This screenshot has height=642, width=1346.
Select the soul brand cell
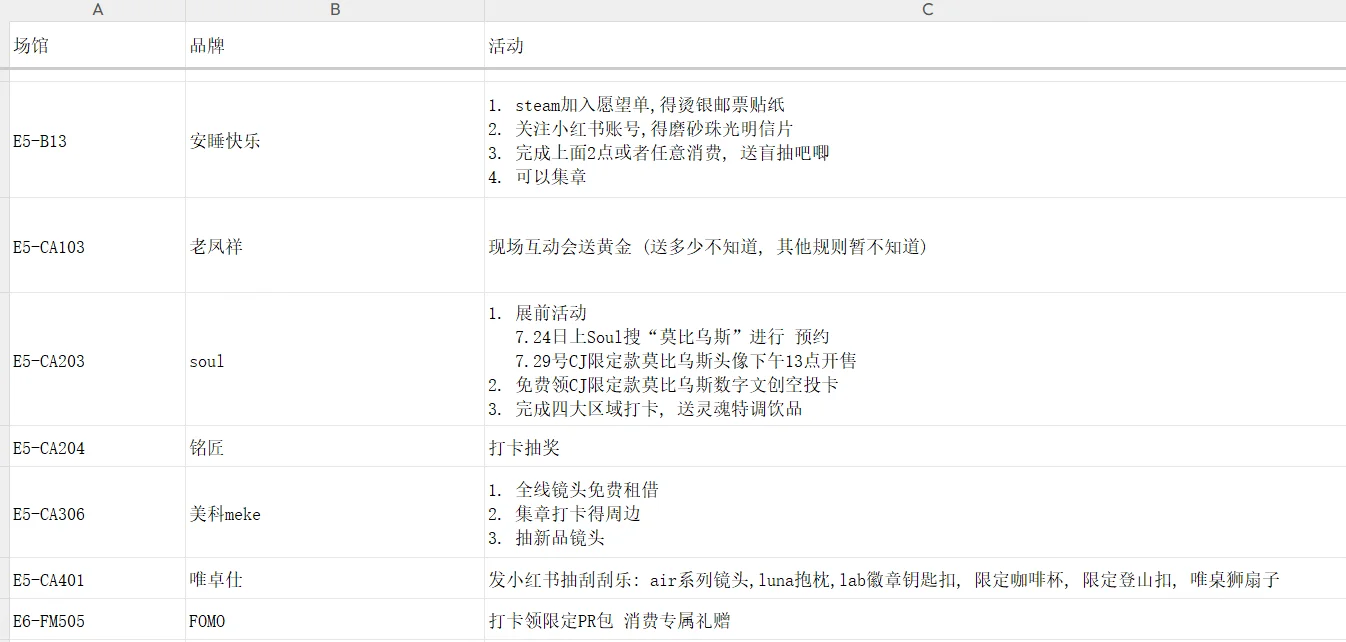click(335, 360)
